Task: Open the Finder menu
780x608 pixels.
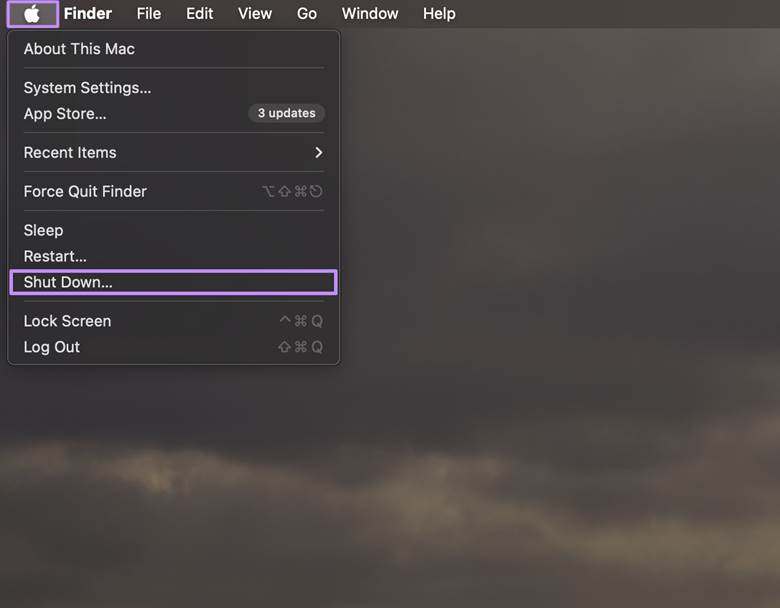Action: [x=88, y=14]
